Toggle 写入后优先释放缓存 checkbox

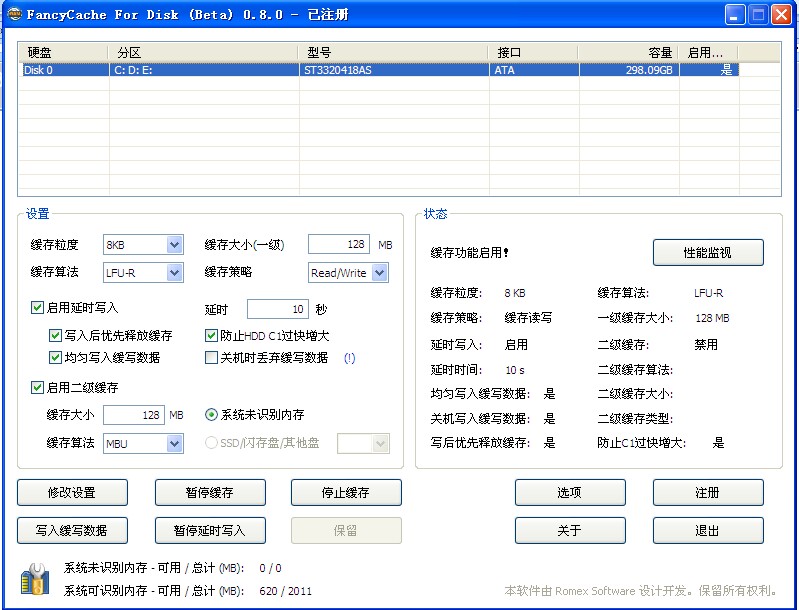pos(55,335)
